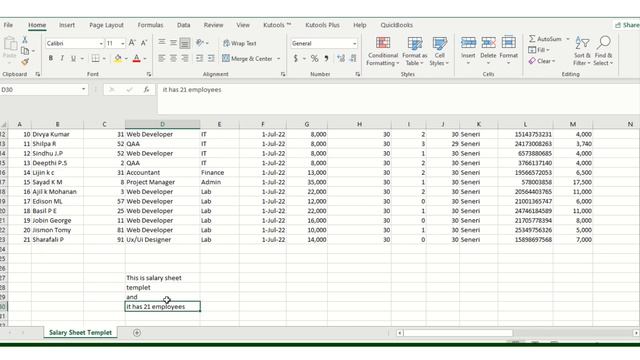Open the font size dropdown
Image resolution: width=640 pixels, height=360 pixels.
pos(122,43)
